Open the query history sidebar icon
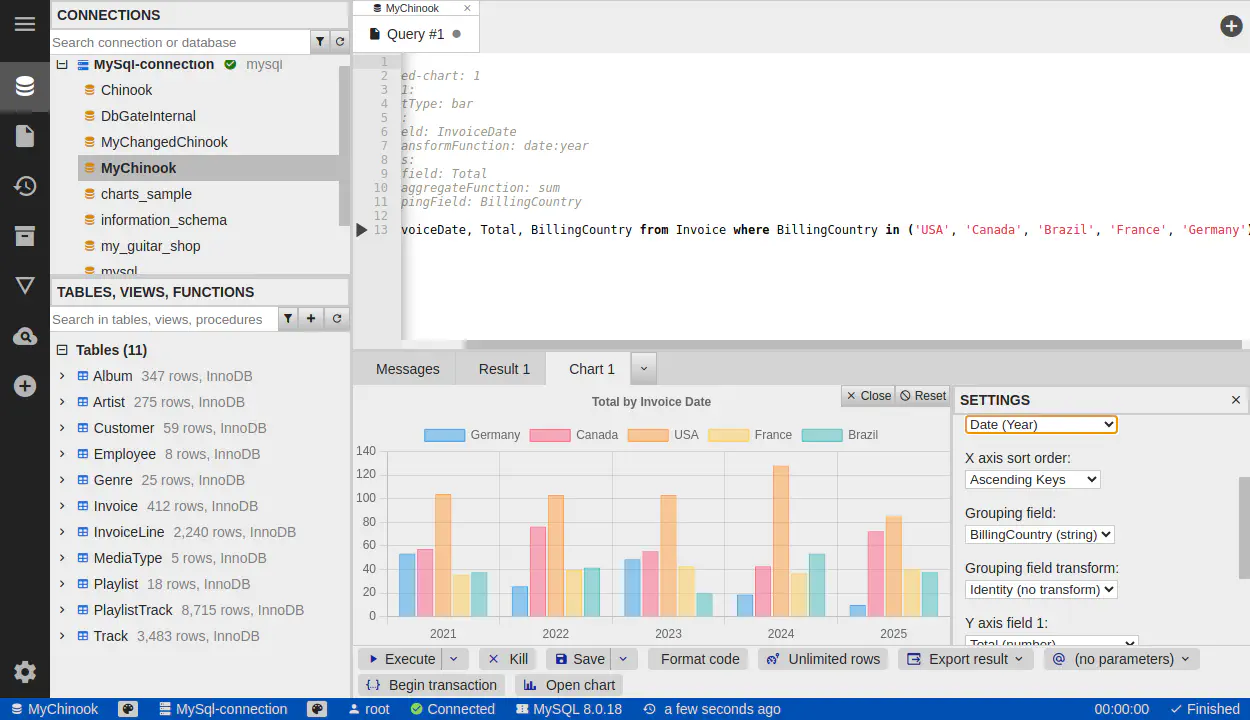The image size is (1250, 720). point(25,186)
